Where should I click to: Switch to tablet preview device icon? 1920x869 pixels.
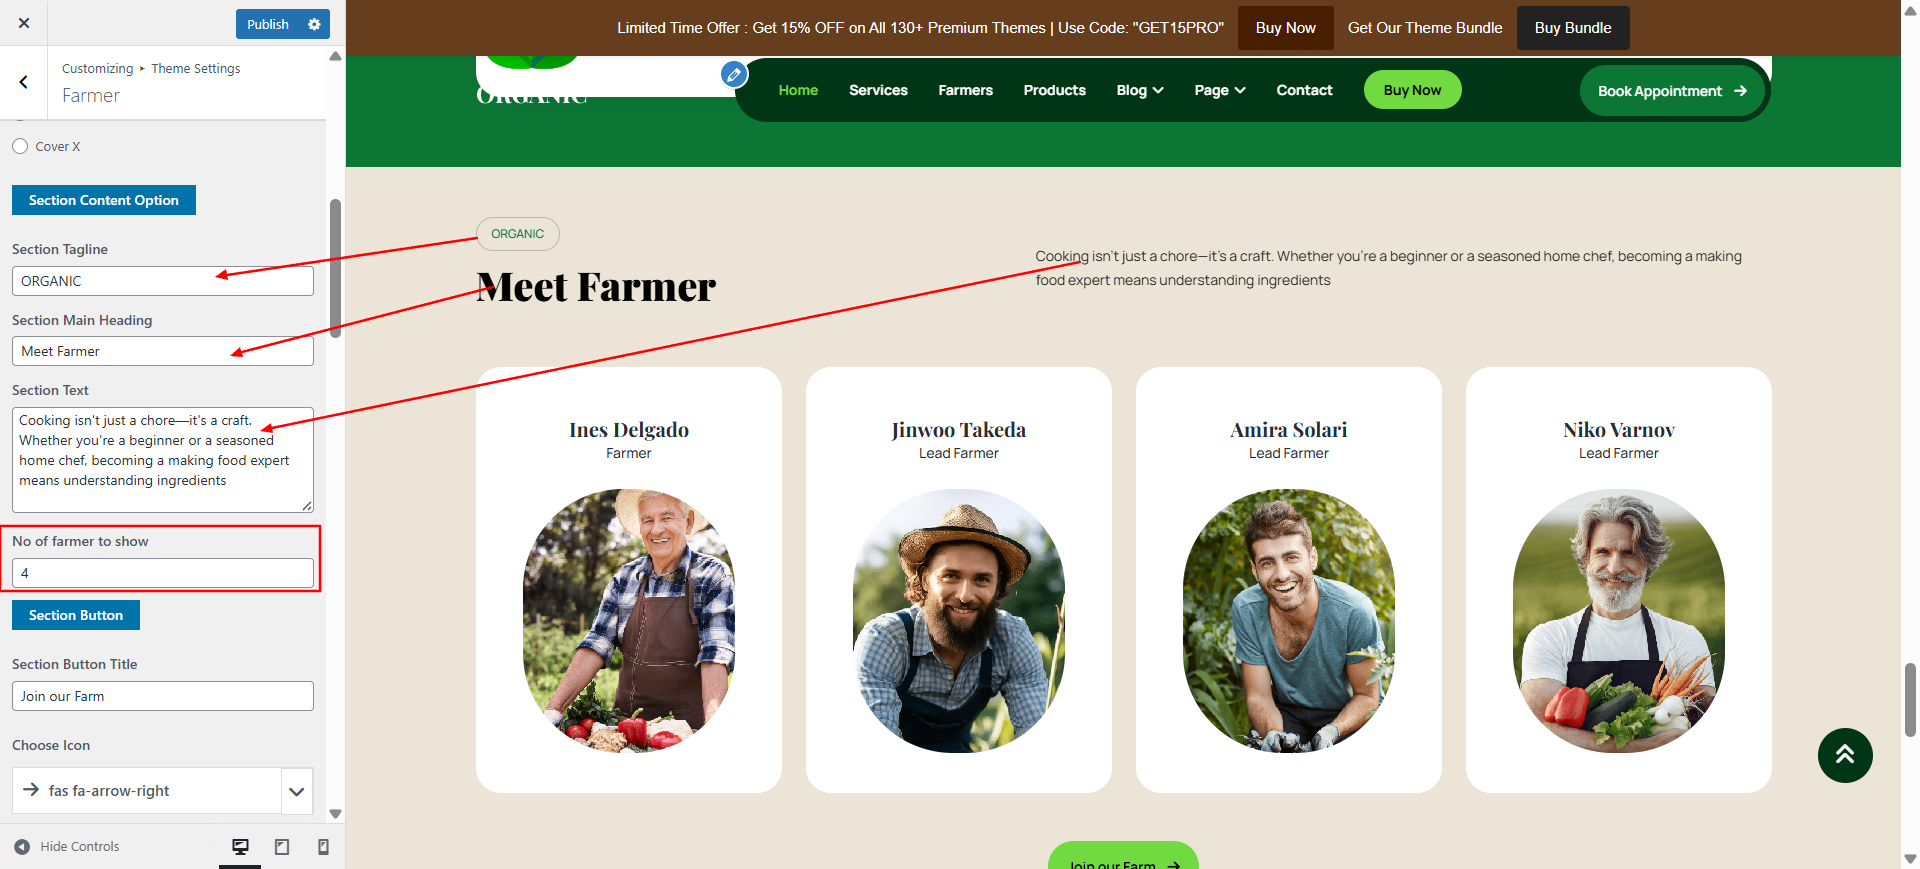[282, 847]
